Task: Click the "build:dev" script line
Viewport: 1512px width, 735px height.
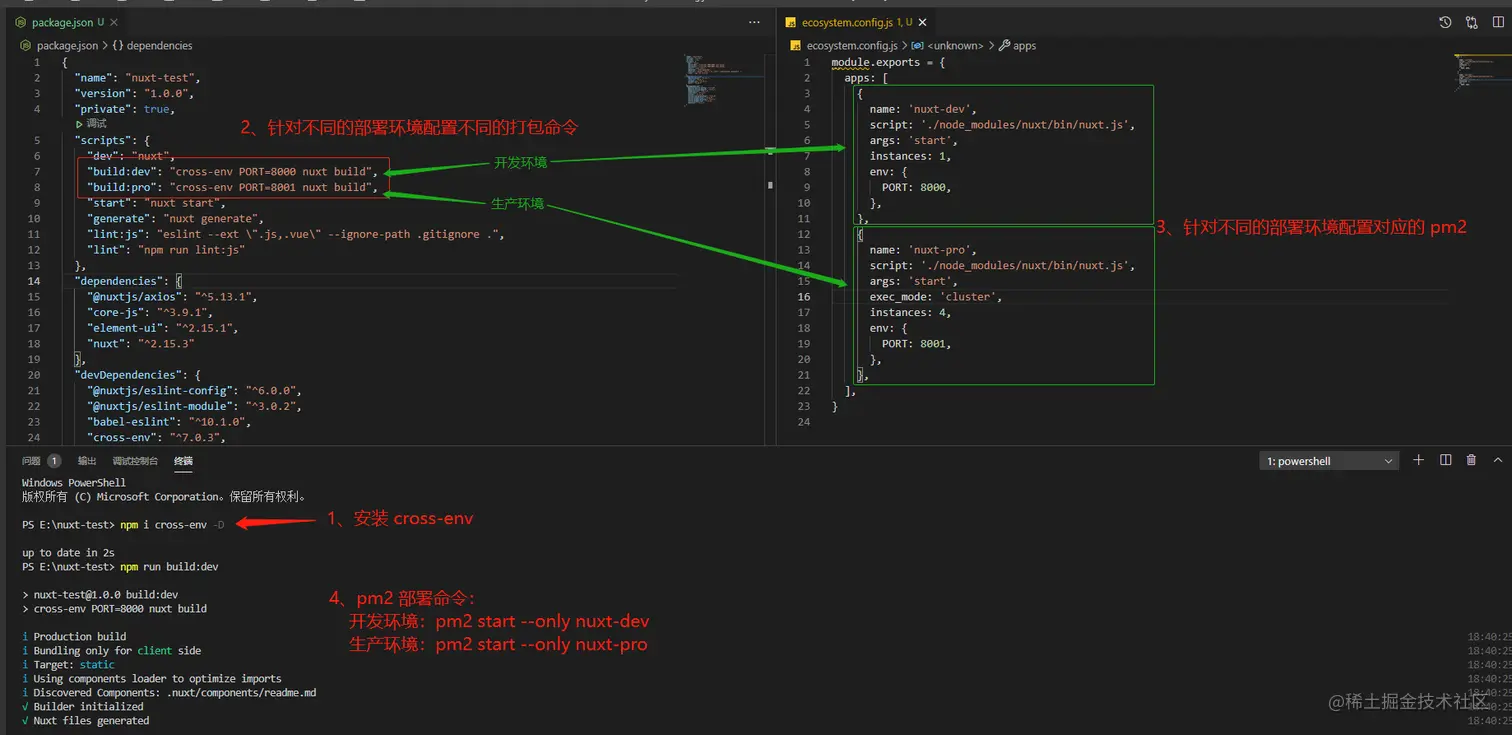Action: click(x=233, y=172)
